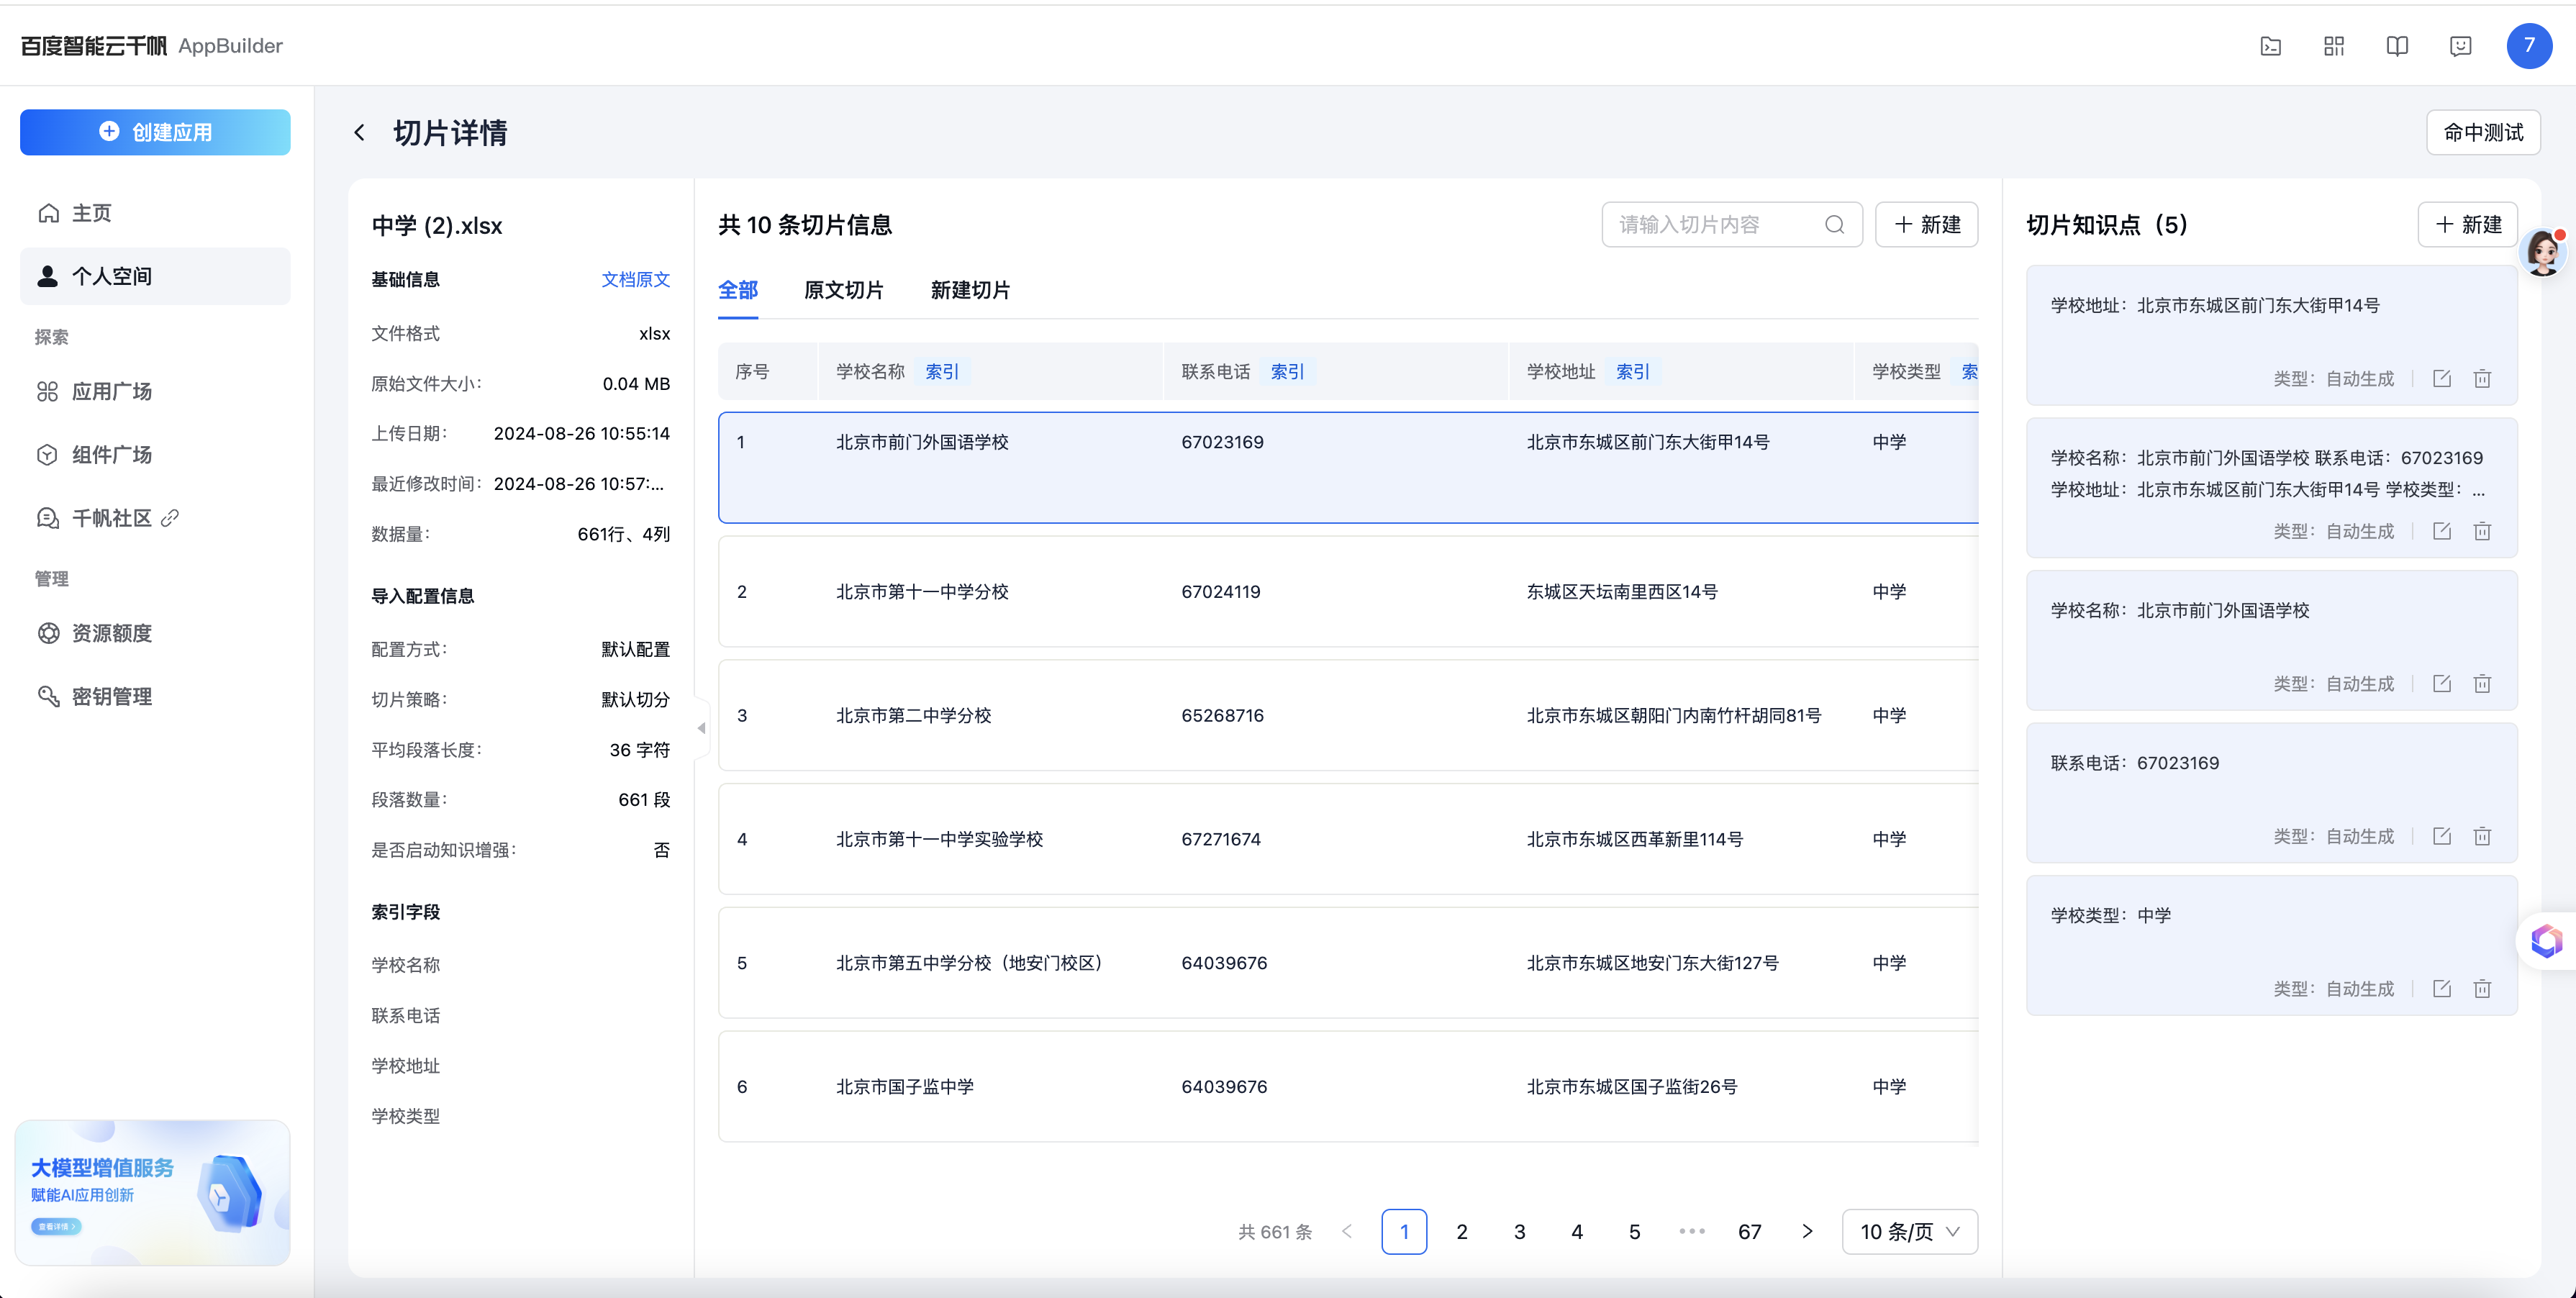The width and height of the screenshot is (2576, 1298).
Task: Click the 创建应用 button
Action: 155,132
